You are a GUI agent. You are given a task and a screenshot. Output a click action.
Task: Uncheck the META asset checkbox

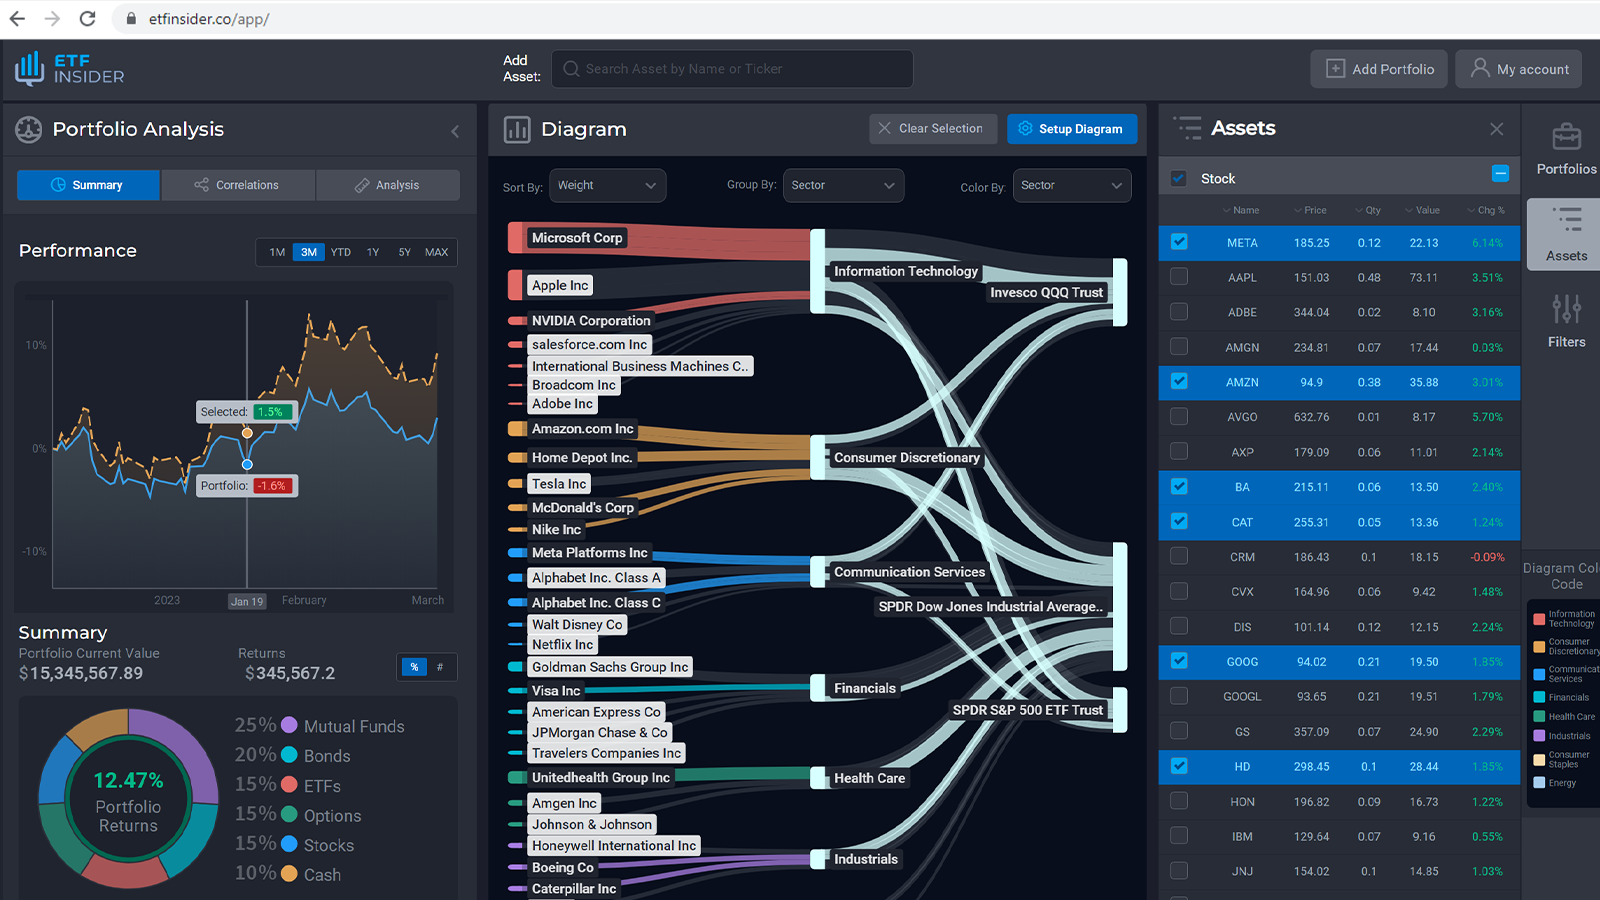pyautogui.click(x=1179, y=242)
